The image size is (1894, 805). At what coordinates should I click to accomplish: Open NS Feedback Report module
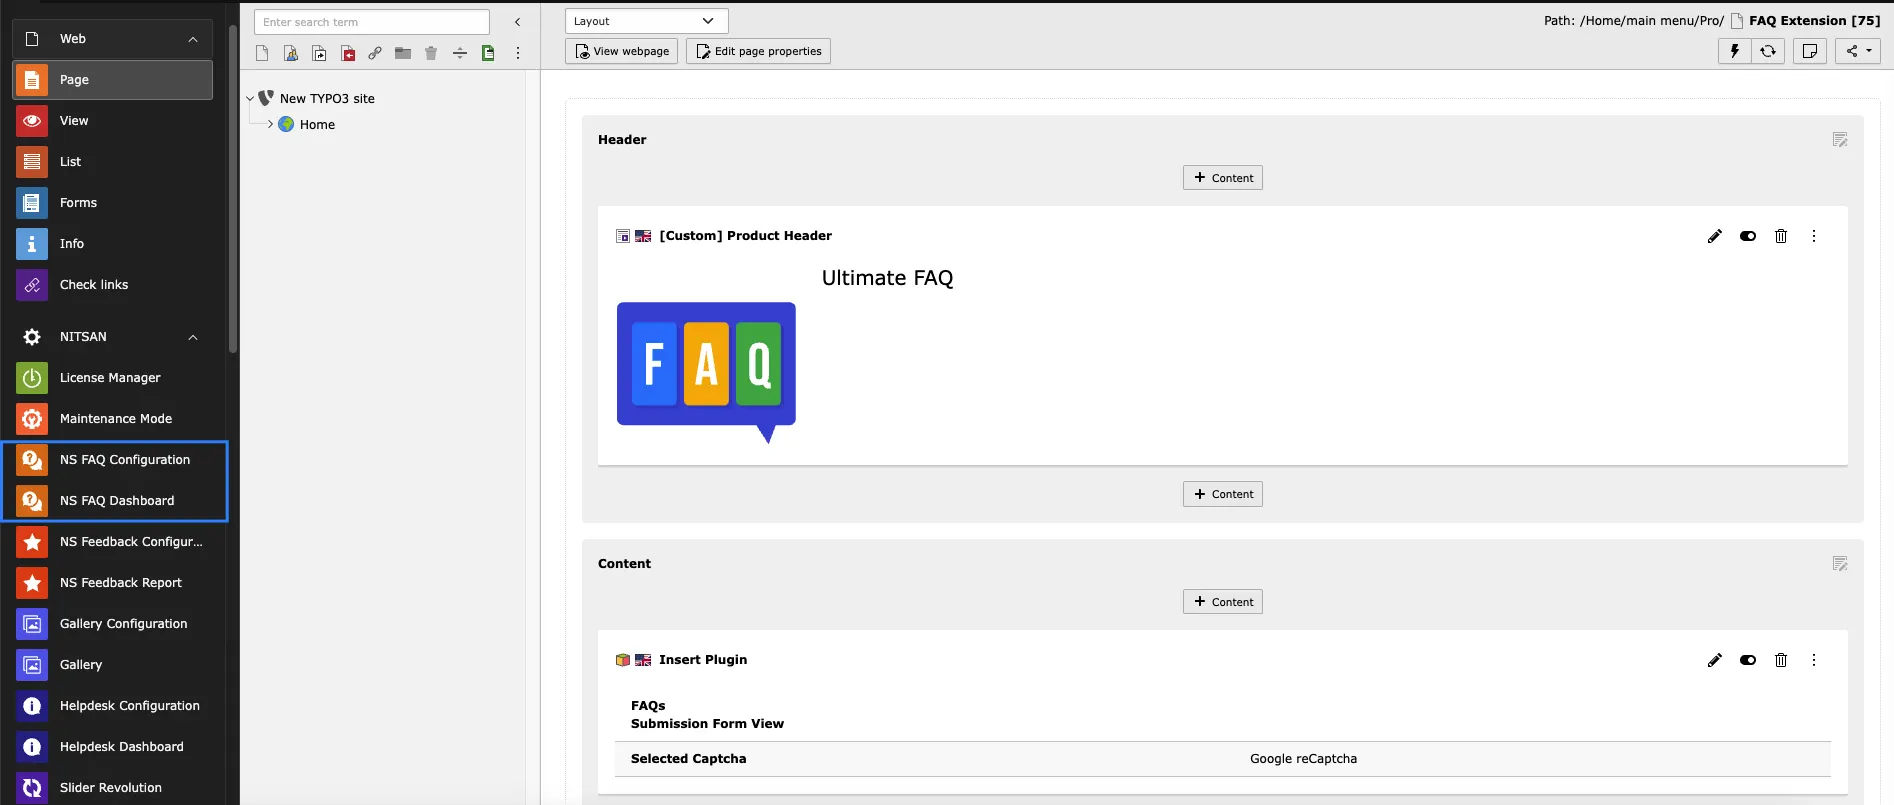[112, 583]
